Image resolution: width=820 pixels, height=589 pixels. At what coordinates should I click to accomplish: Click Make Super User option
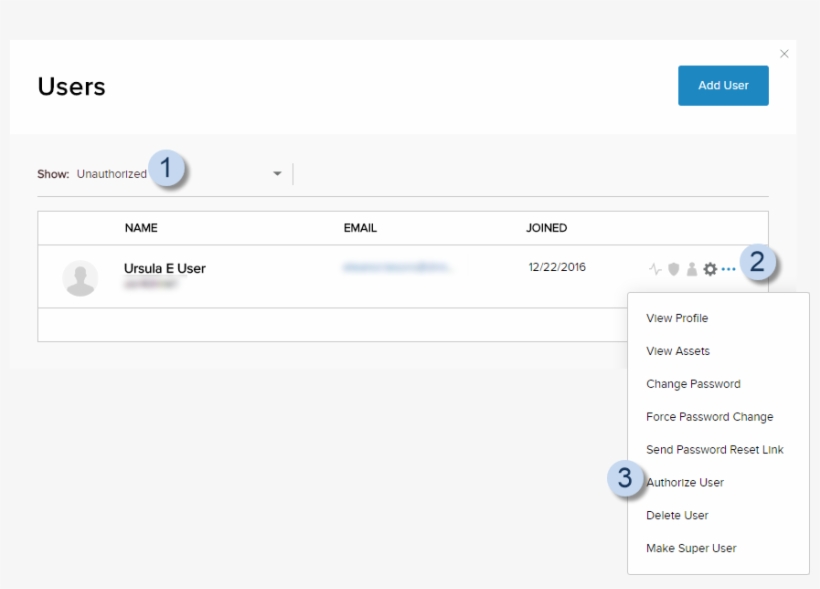pyautogui.click(x=691, y=548)
